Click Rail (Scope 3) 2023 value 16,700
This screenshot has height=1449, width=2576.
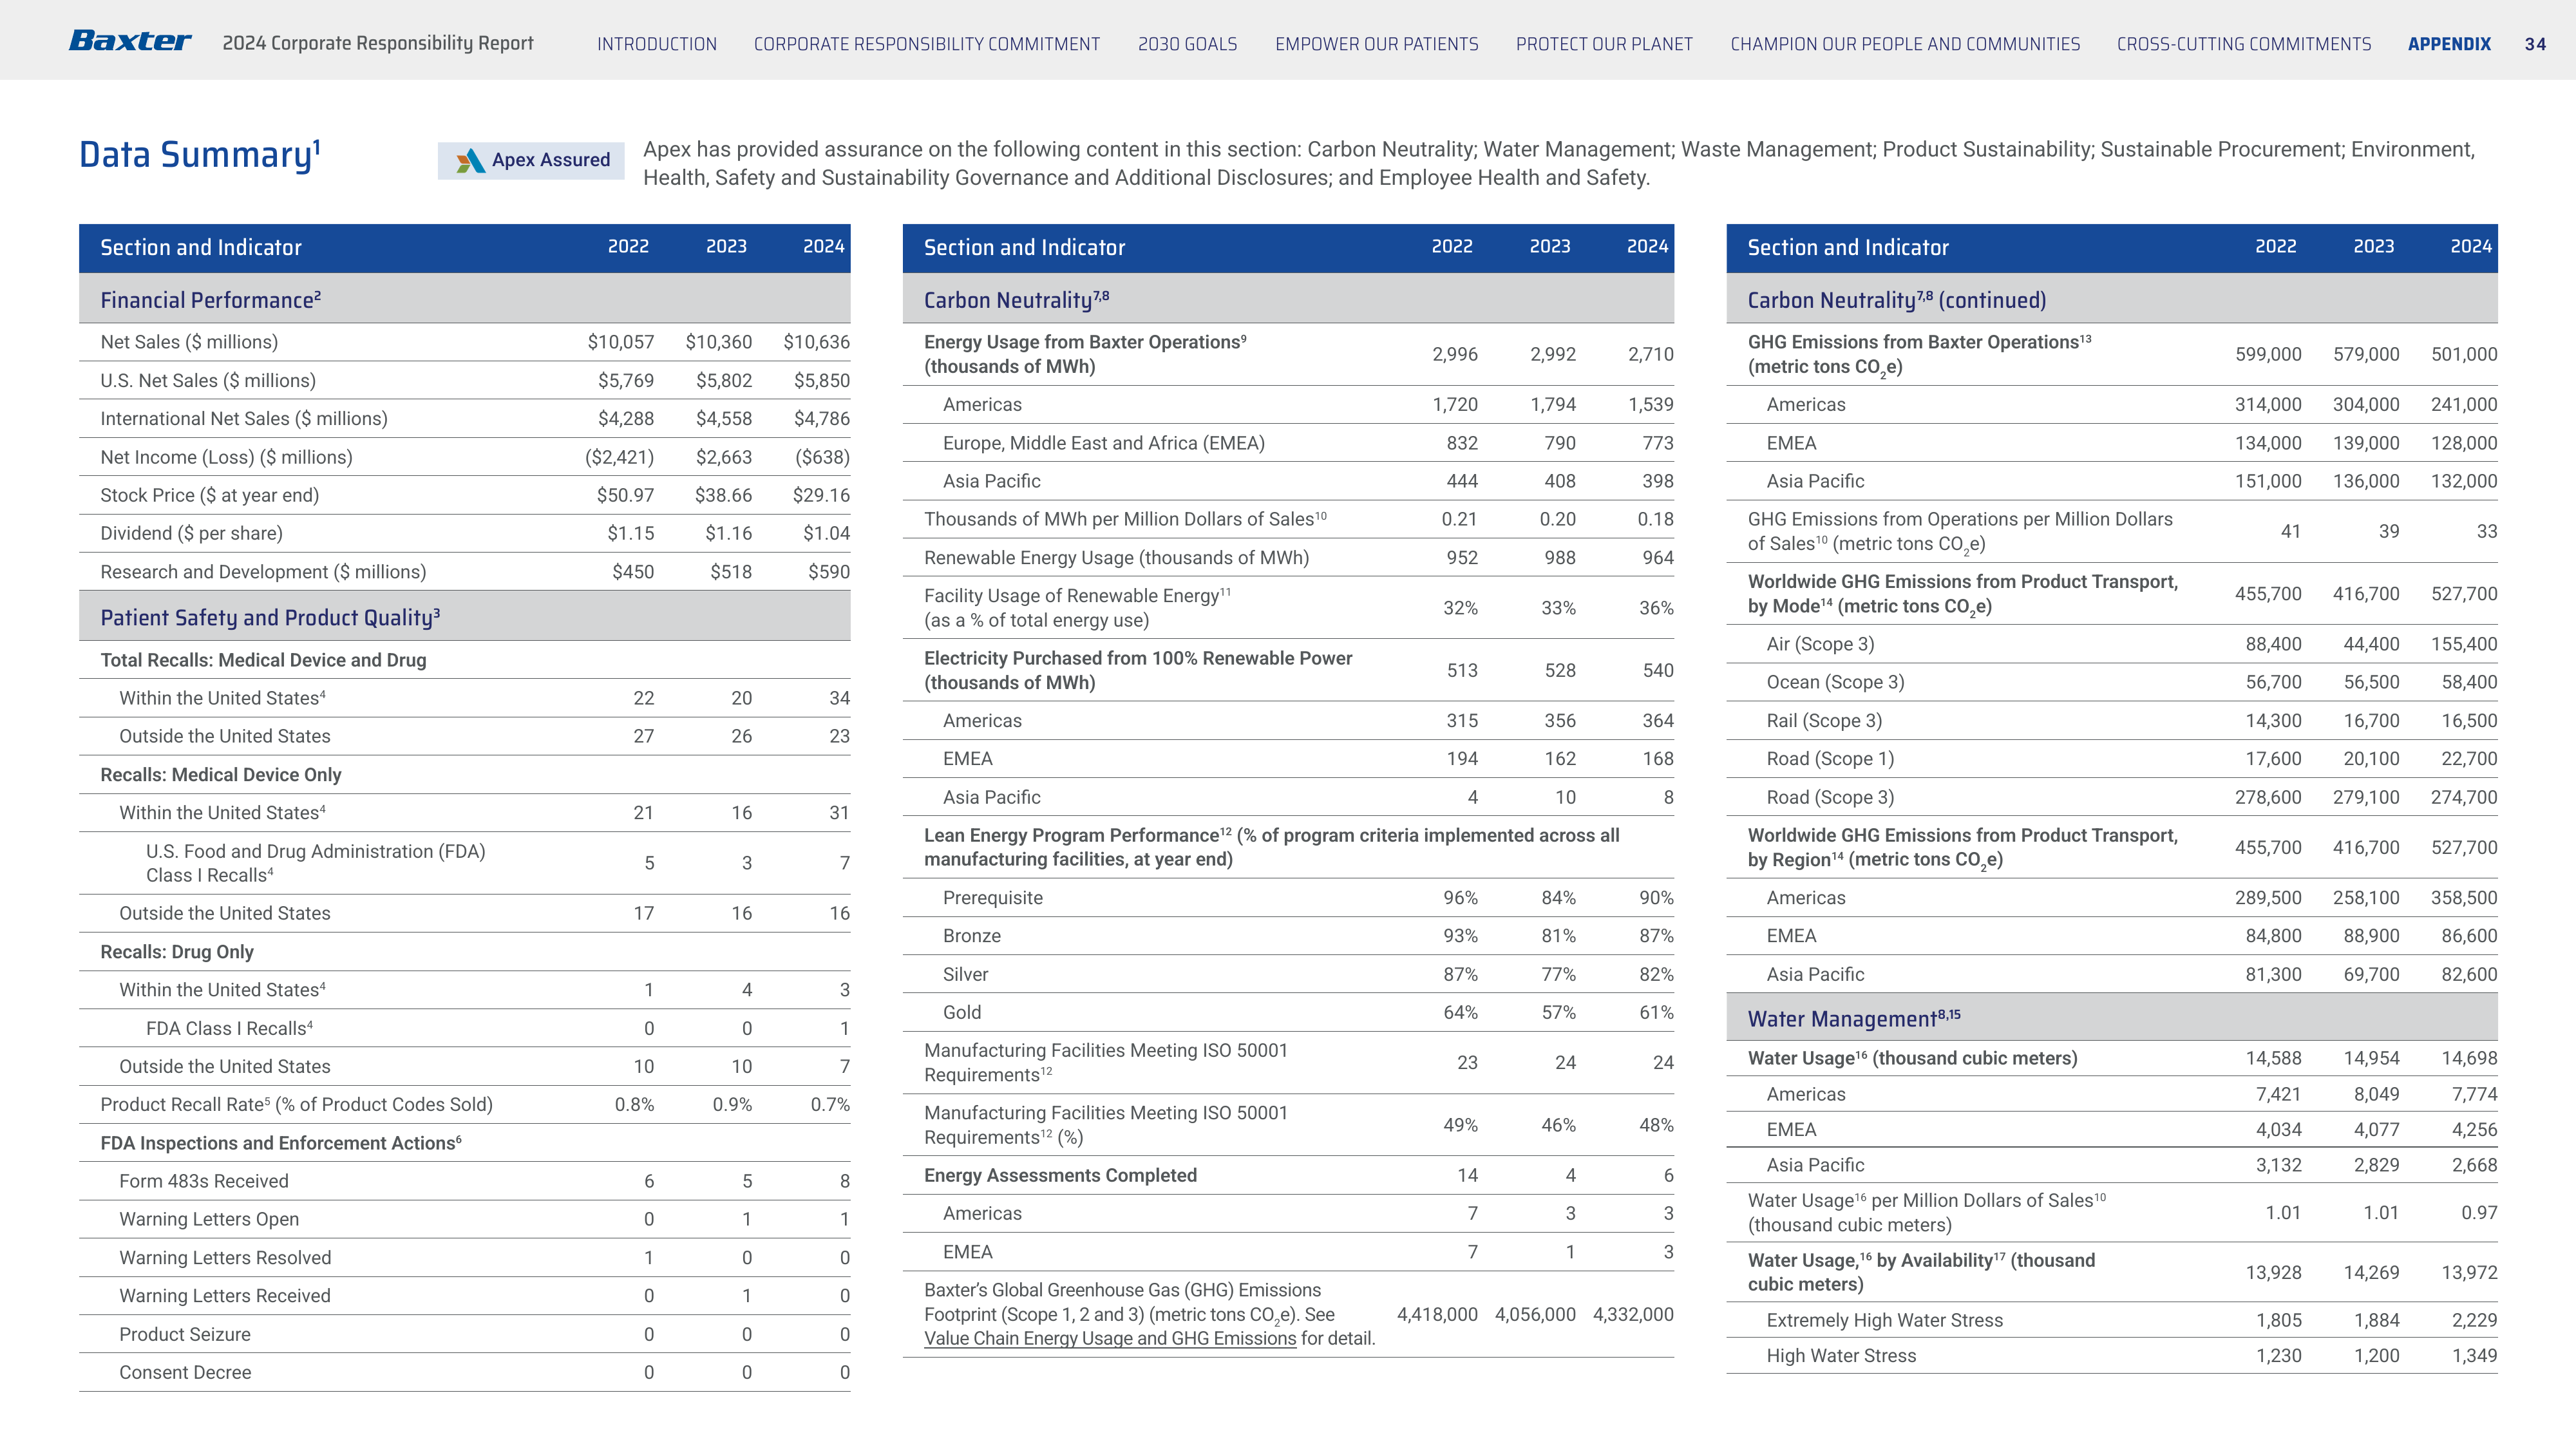[x=2371, y=721]
